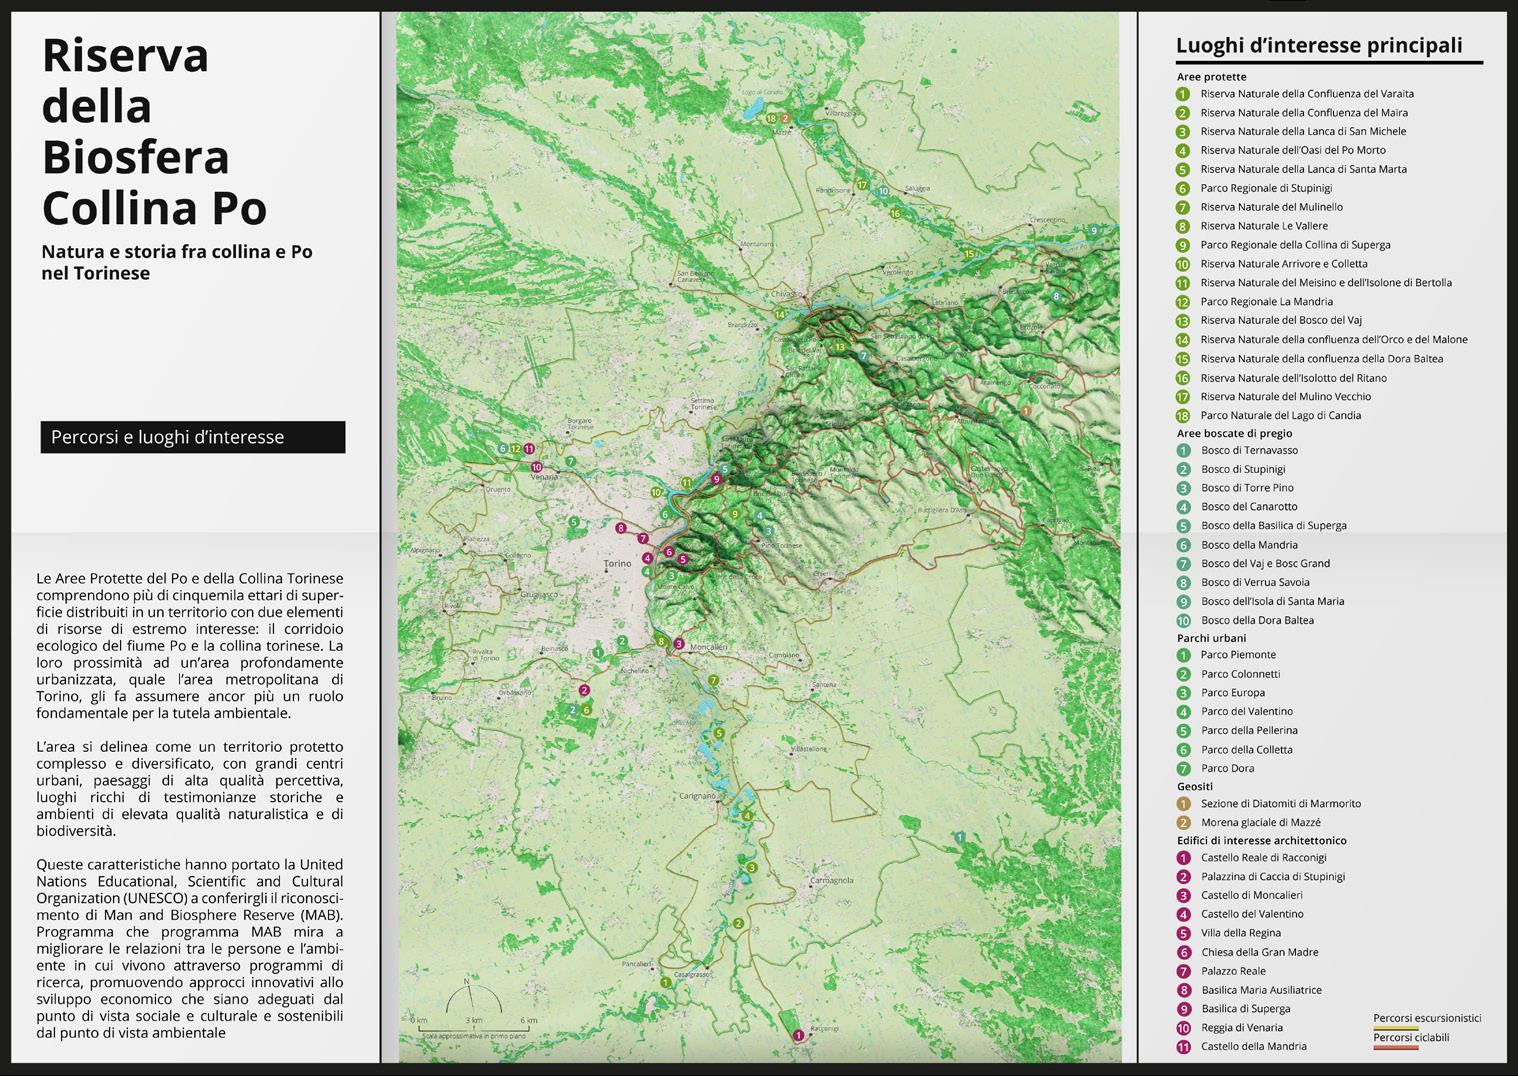Click 'Edifici di interesse architettonico' heading
This screenshot has width=1518, height=1076.
tap(1261, 841)
